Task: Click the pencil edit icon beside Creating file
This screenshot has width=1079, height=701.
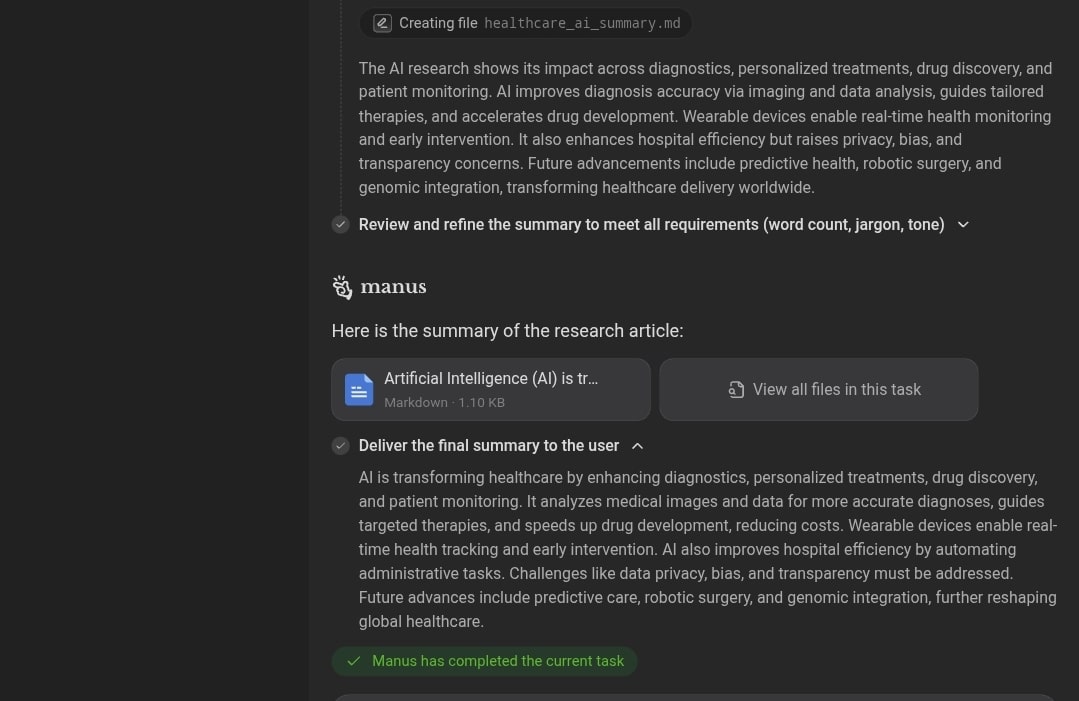Action: (x=382, y=23)
